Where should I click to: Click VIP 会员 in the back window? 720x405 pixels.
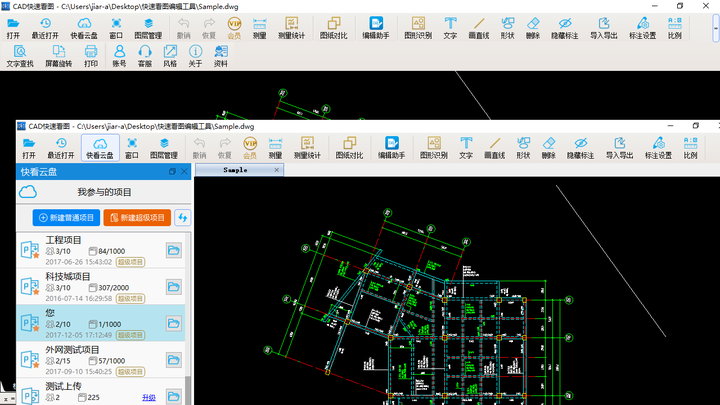pos(234,28)
